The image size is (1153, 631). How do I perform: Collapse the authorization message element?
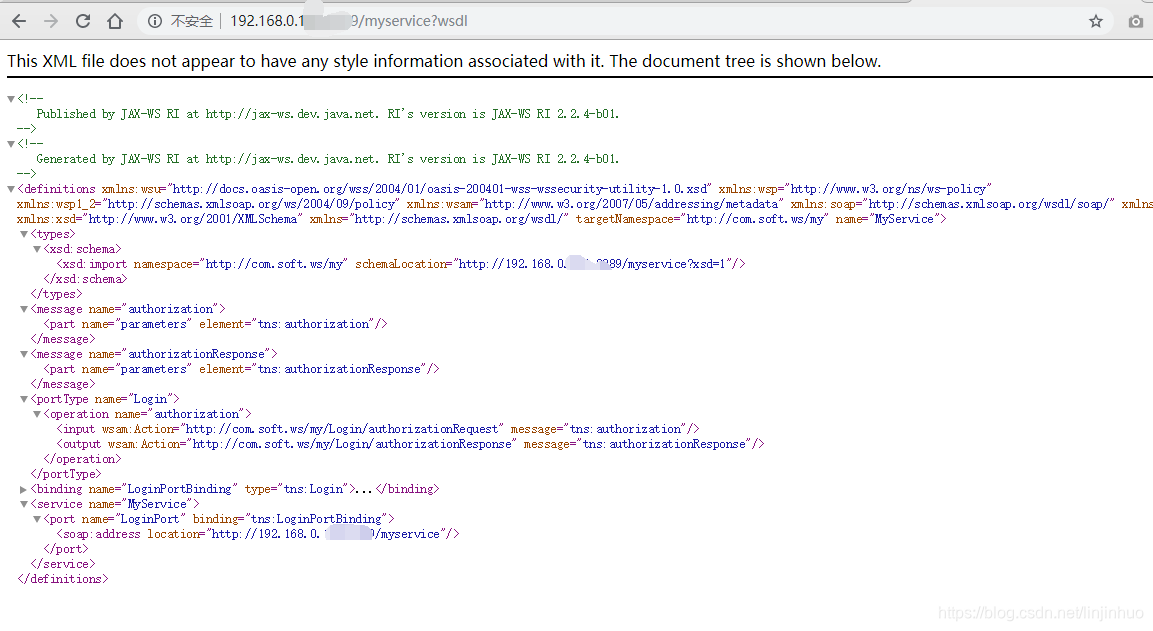point(23,308)
